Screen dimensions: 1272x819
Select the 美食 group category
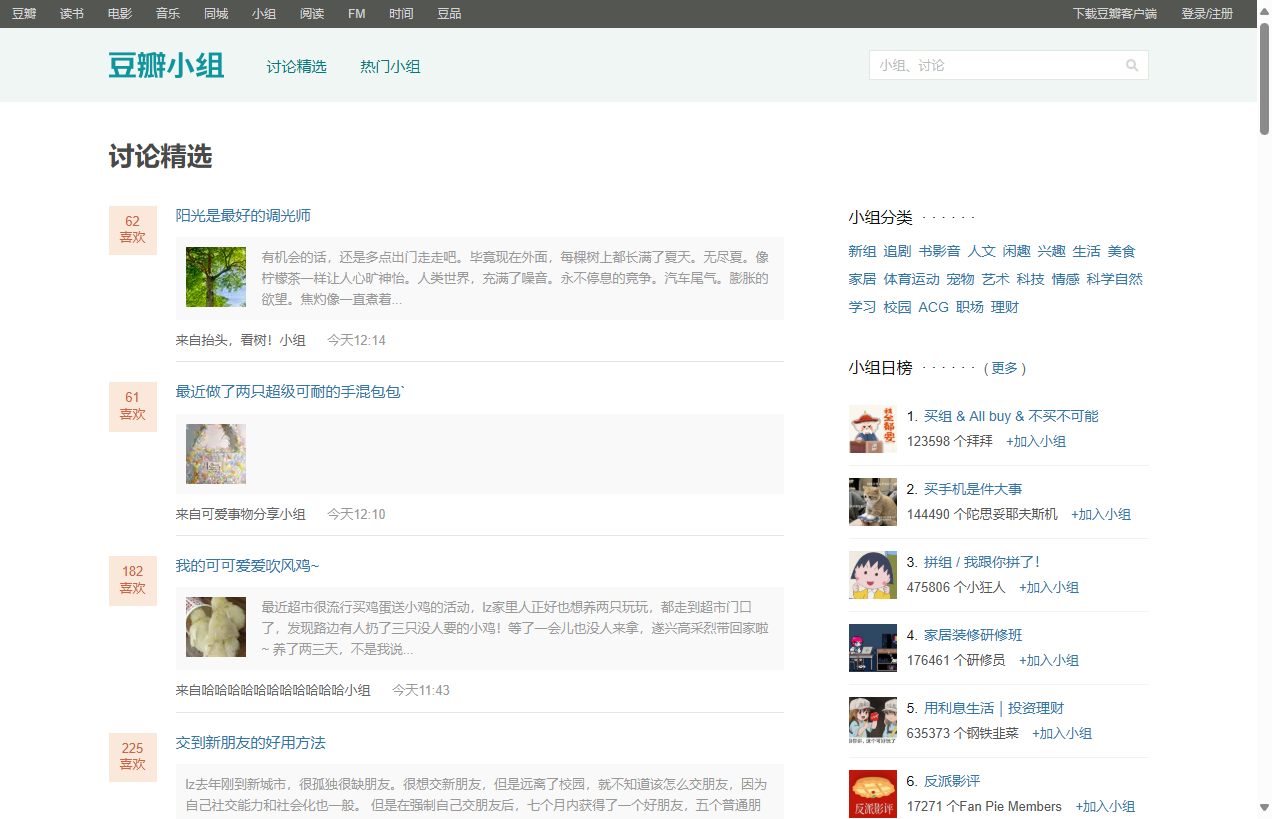[1121, 251]
